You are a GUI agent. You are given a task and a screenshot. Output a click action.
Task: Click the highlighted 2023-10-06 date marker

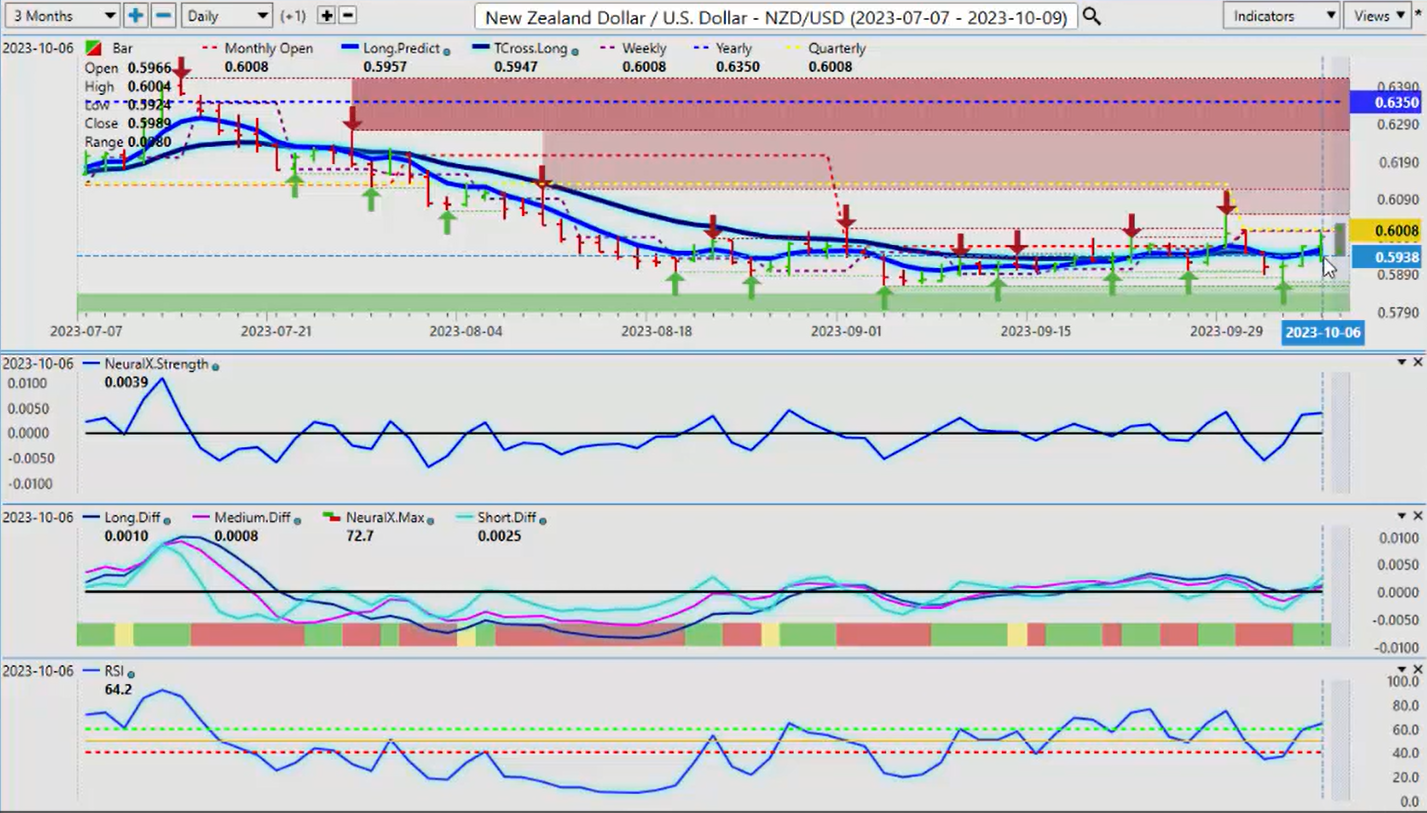point(1322,332)
